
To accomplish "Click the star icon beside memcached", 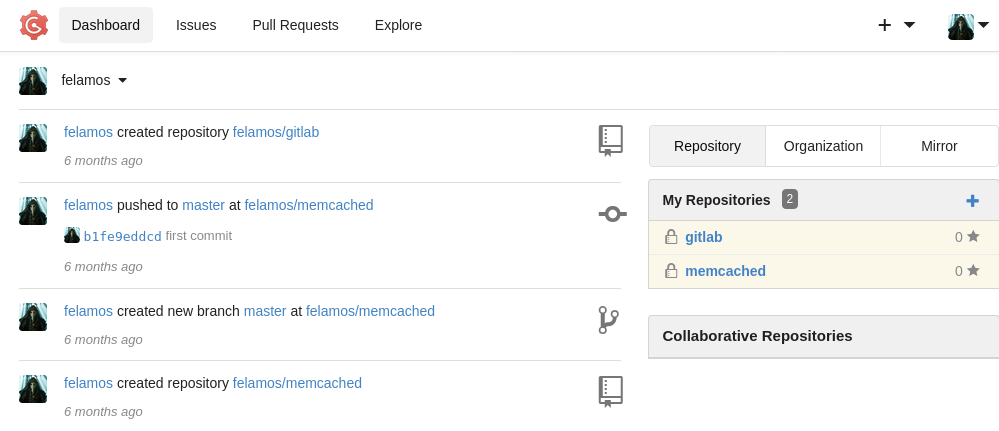I will tap(973, 271).
